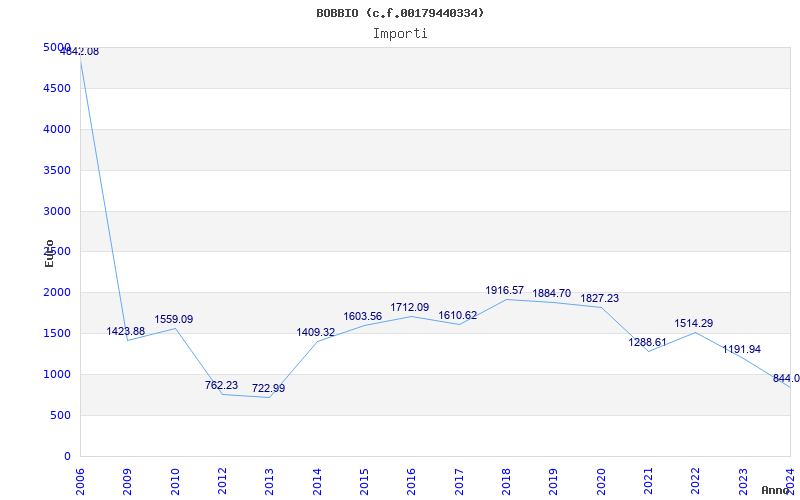
Task: Click x-axis year 2020
Action: pos(601,483)
